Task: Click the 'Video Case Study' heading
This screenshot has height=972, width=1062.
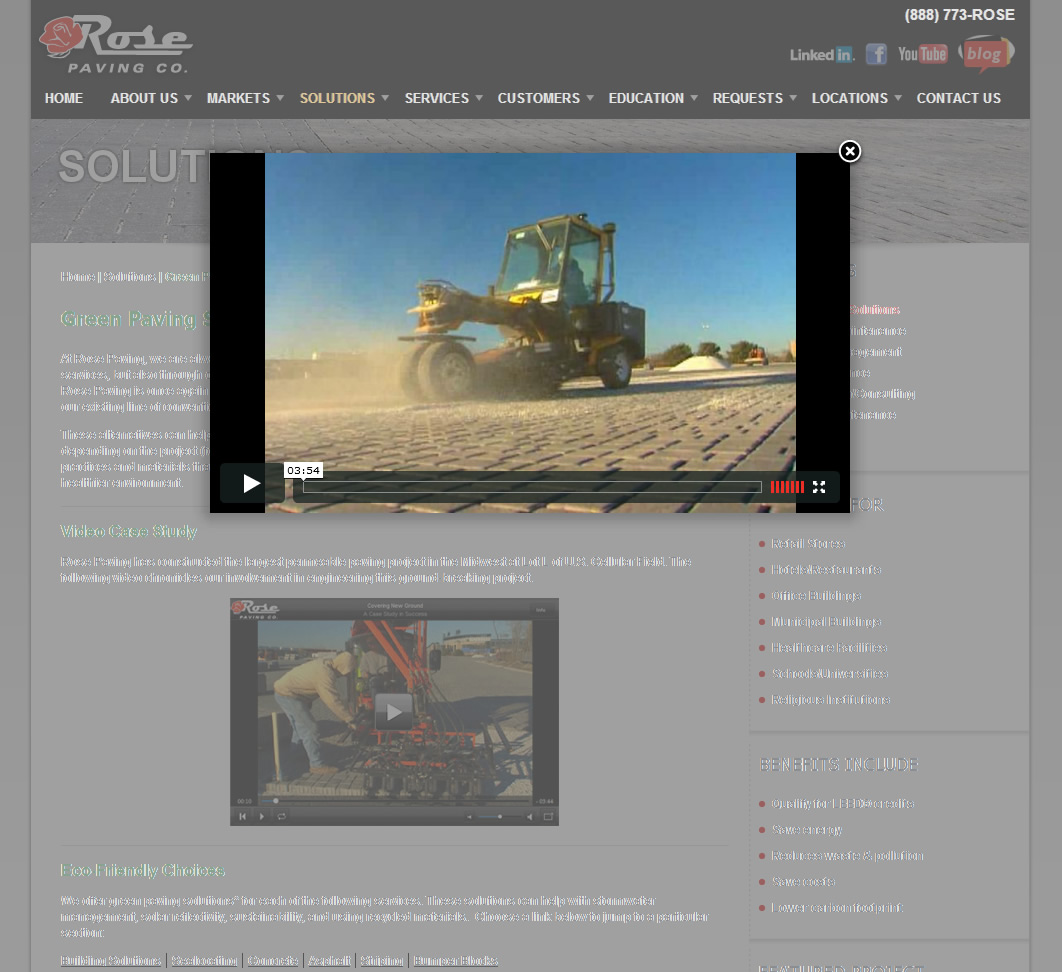Action: coord(129,531)
